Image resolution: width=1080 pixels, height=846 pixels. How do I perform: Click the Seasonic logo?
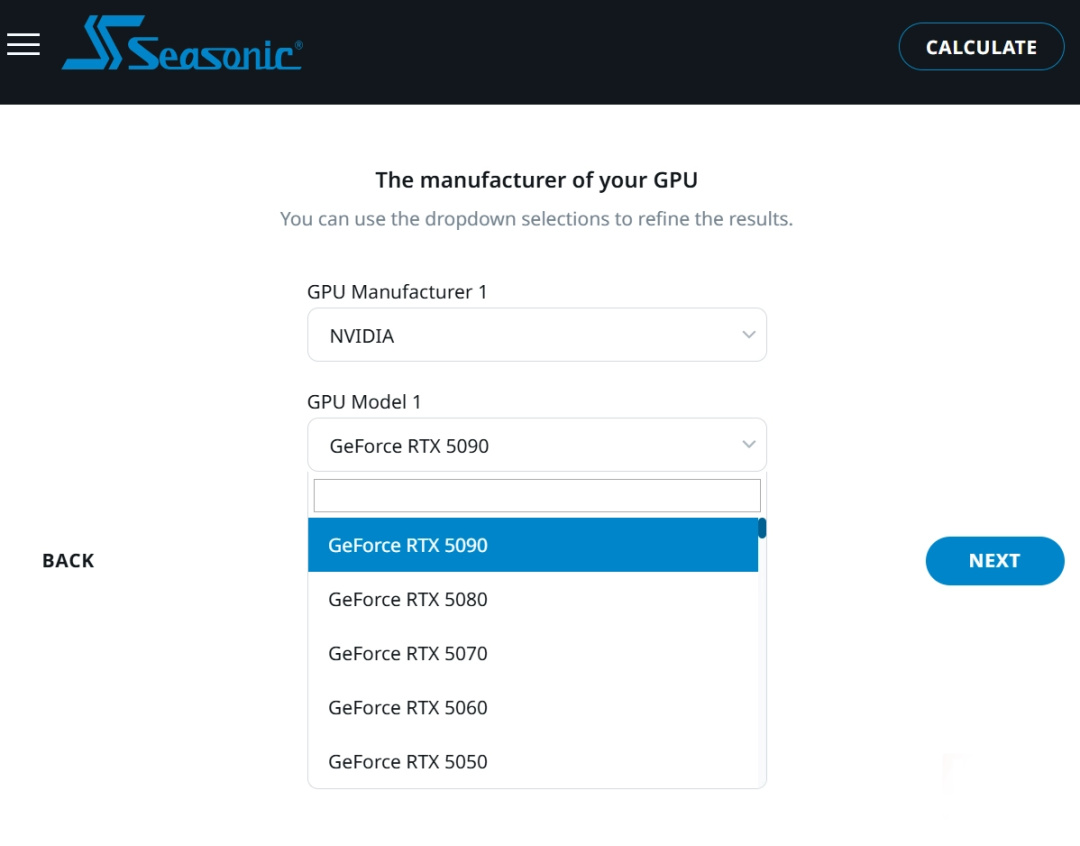click(x=182, y=45)
